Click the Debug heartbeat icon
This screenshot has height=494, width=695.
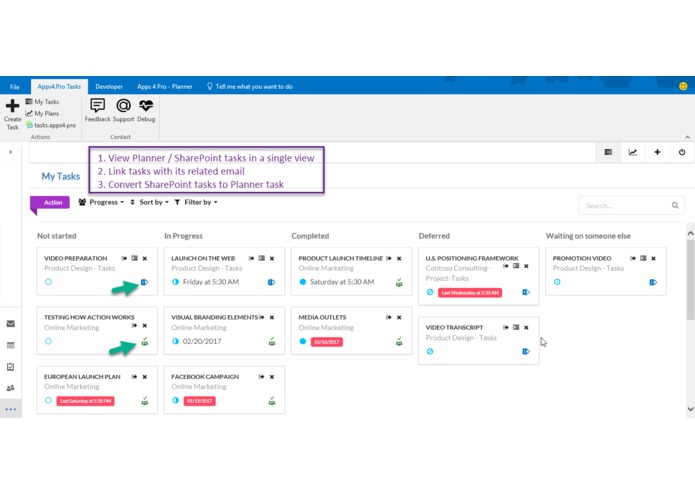(146, 106)
